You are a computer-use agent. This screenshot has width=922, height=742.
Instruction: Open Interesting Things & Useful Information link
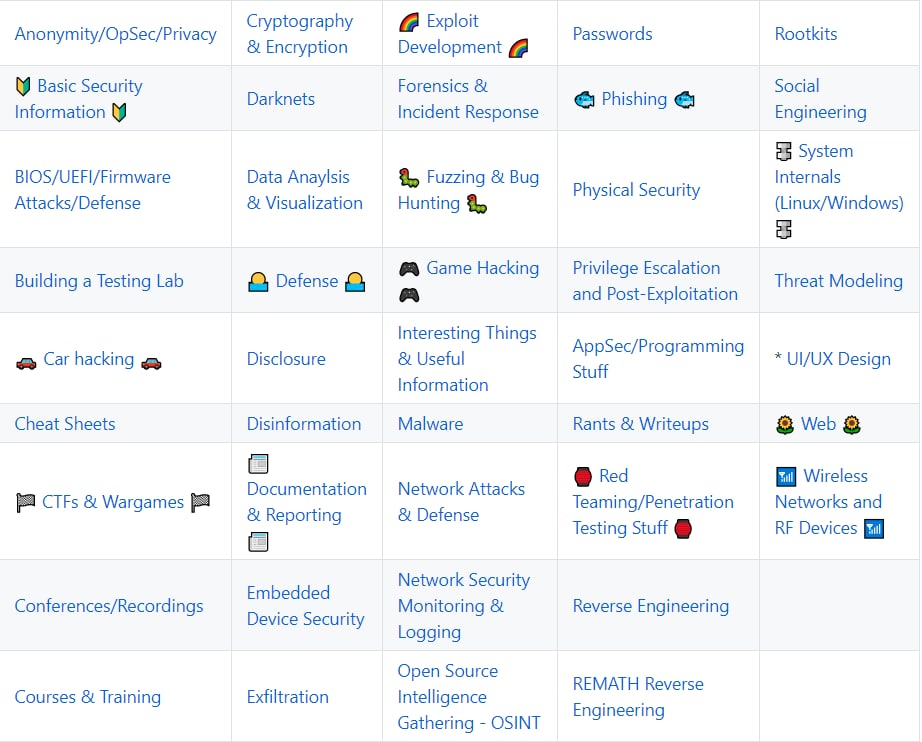tap(467, 359)
